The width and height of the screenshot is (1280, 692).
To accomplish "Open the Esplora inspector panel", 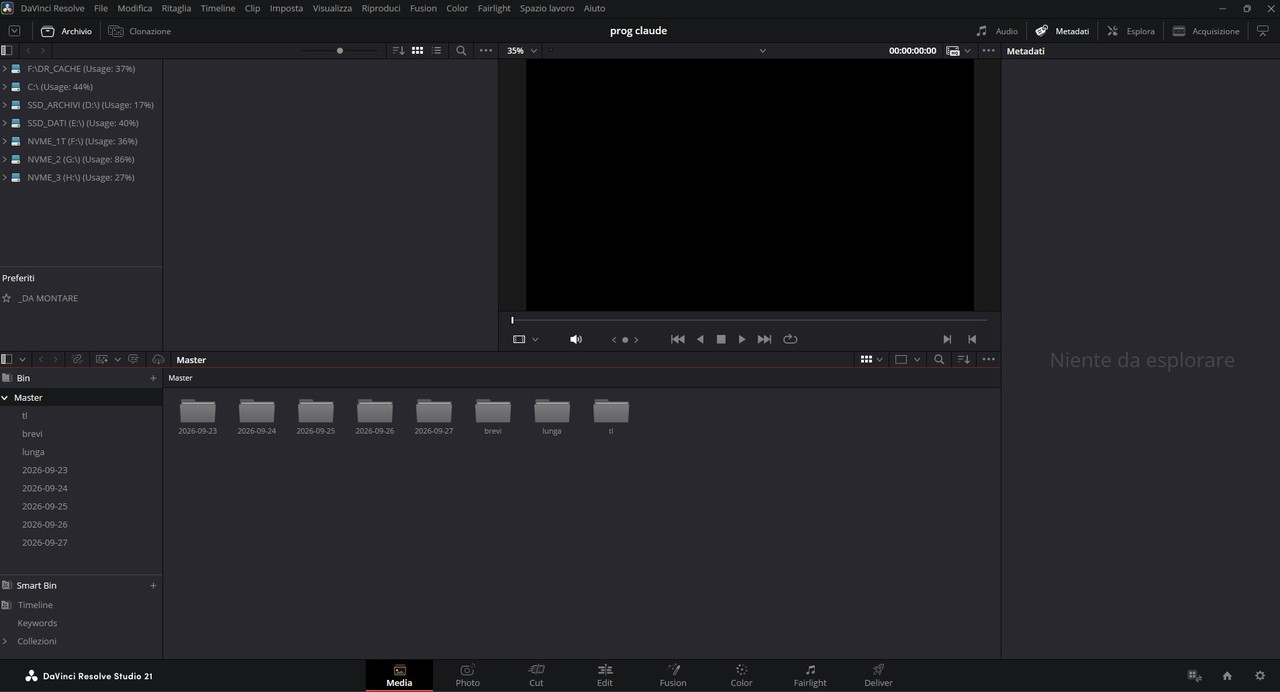I will (x=1130, y=31).
